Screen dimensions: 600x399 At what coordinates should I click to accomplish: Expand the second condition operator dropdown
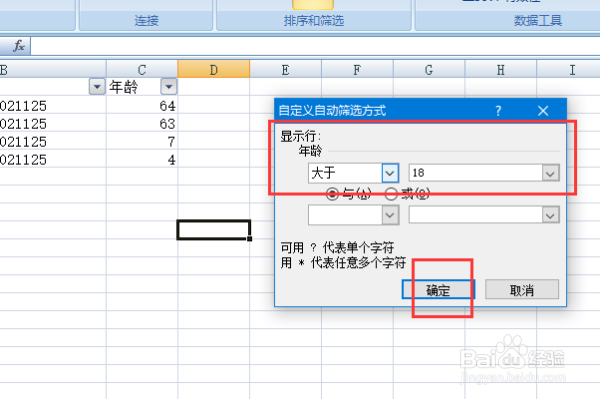pos(390,215)
